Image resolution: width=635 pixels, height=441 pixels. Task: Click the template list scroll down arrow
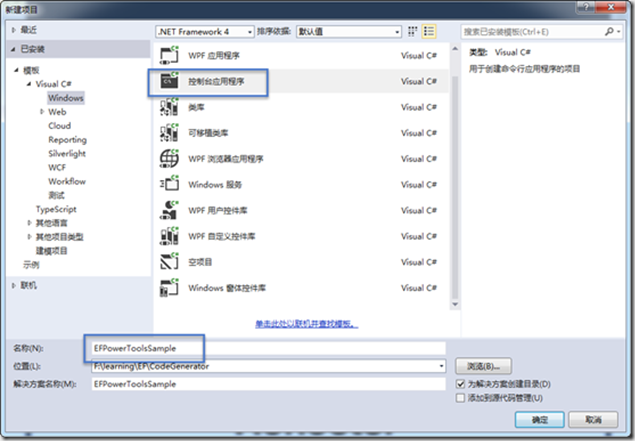(455, 305)
